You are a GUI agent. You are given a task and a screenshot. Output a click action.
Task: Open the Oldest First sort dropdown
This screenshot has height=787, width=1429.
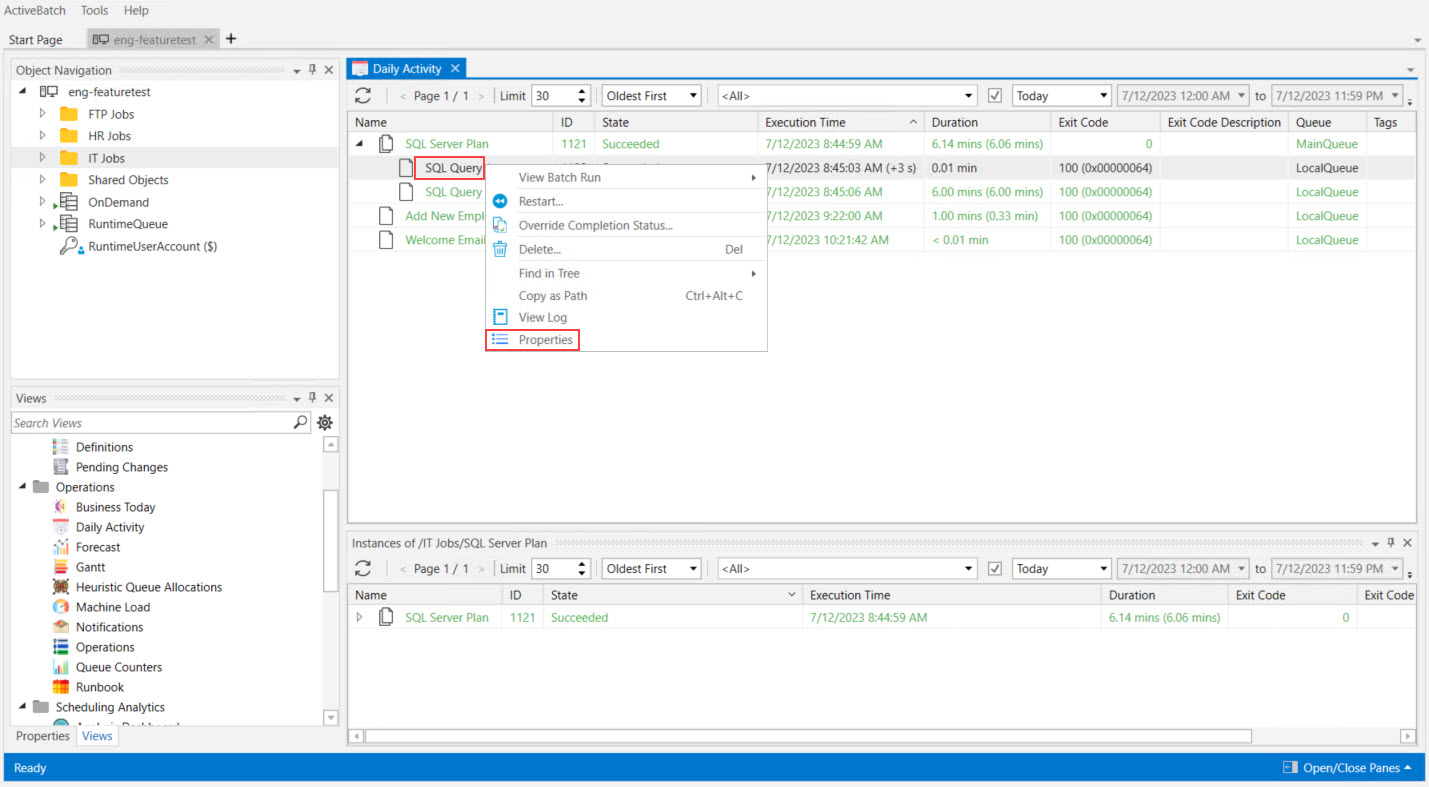point(651,96)
